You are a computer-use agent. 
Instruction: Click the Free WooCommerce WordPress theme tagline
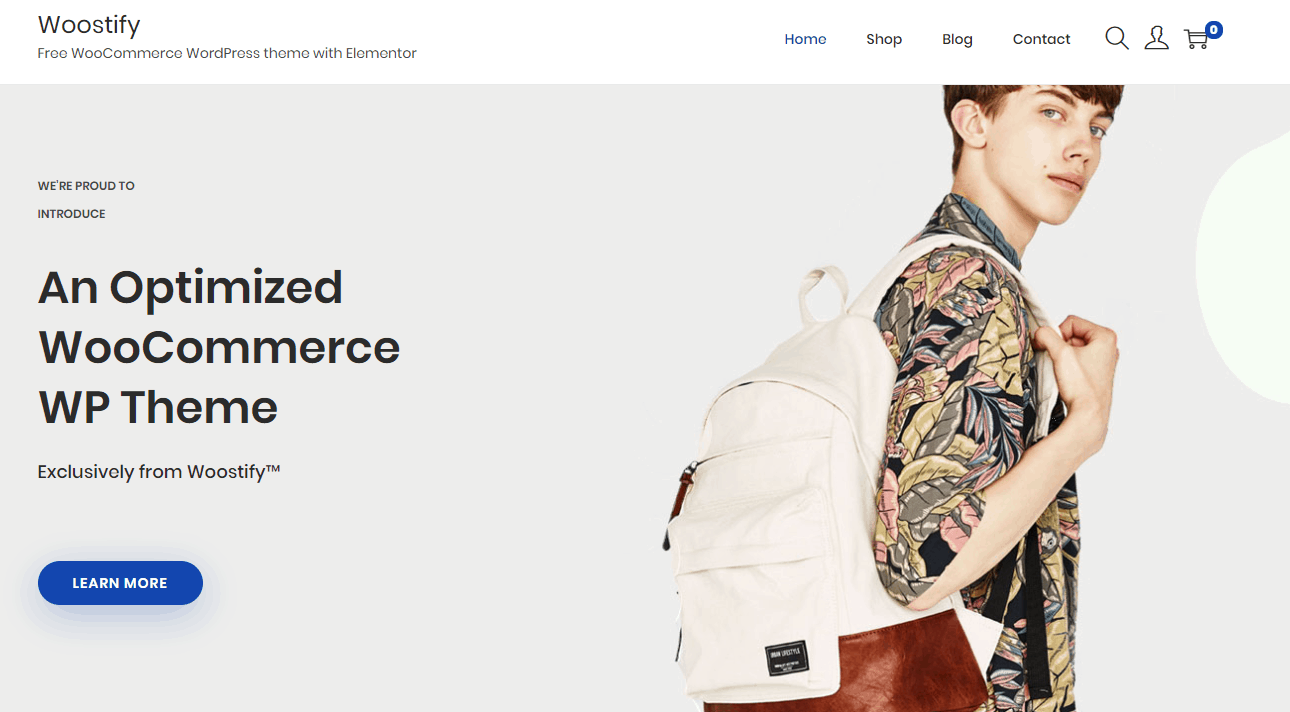pos(227,53)
